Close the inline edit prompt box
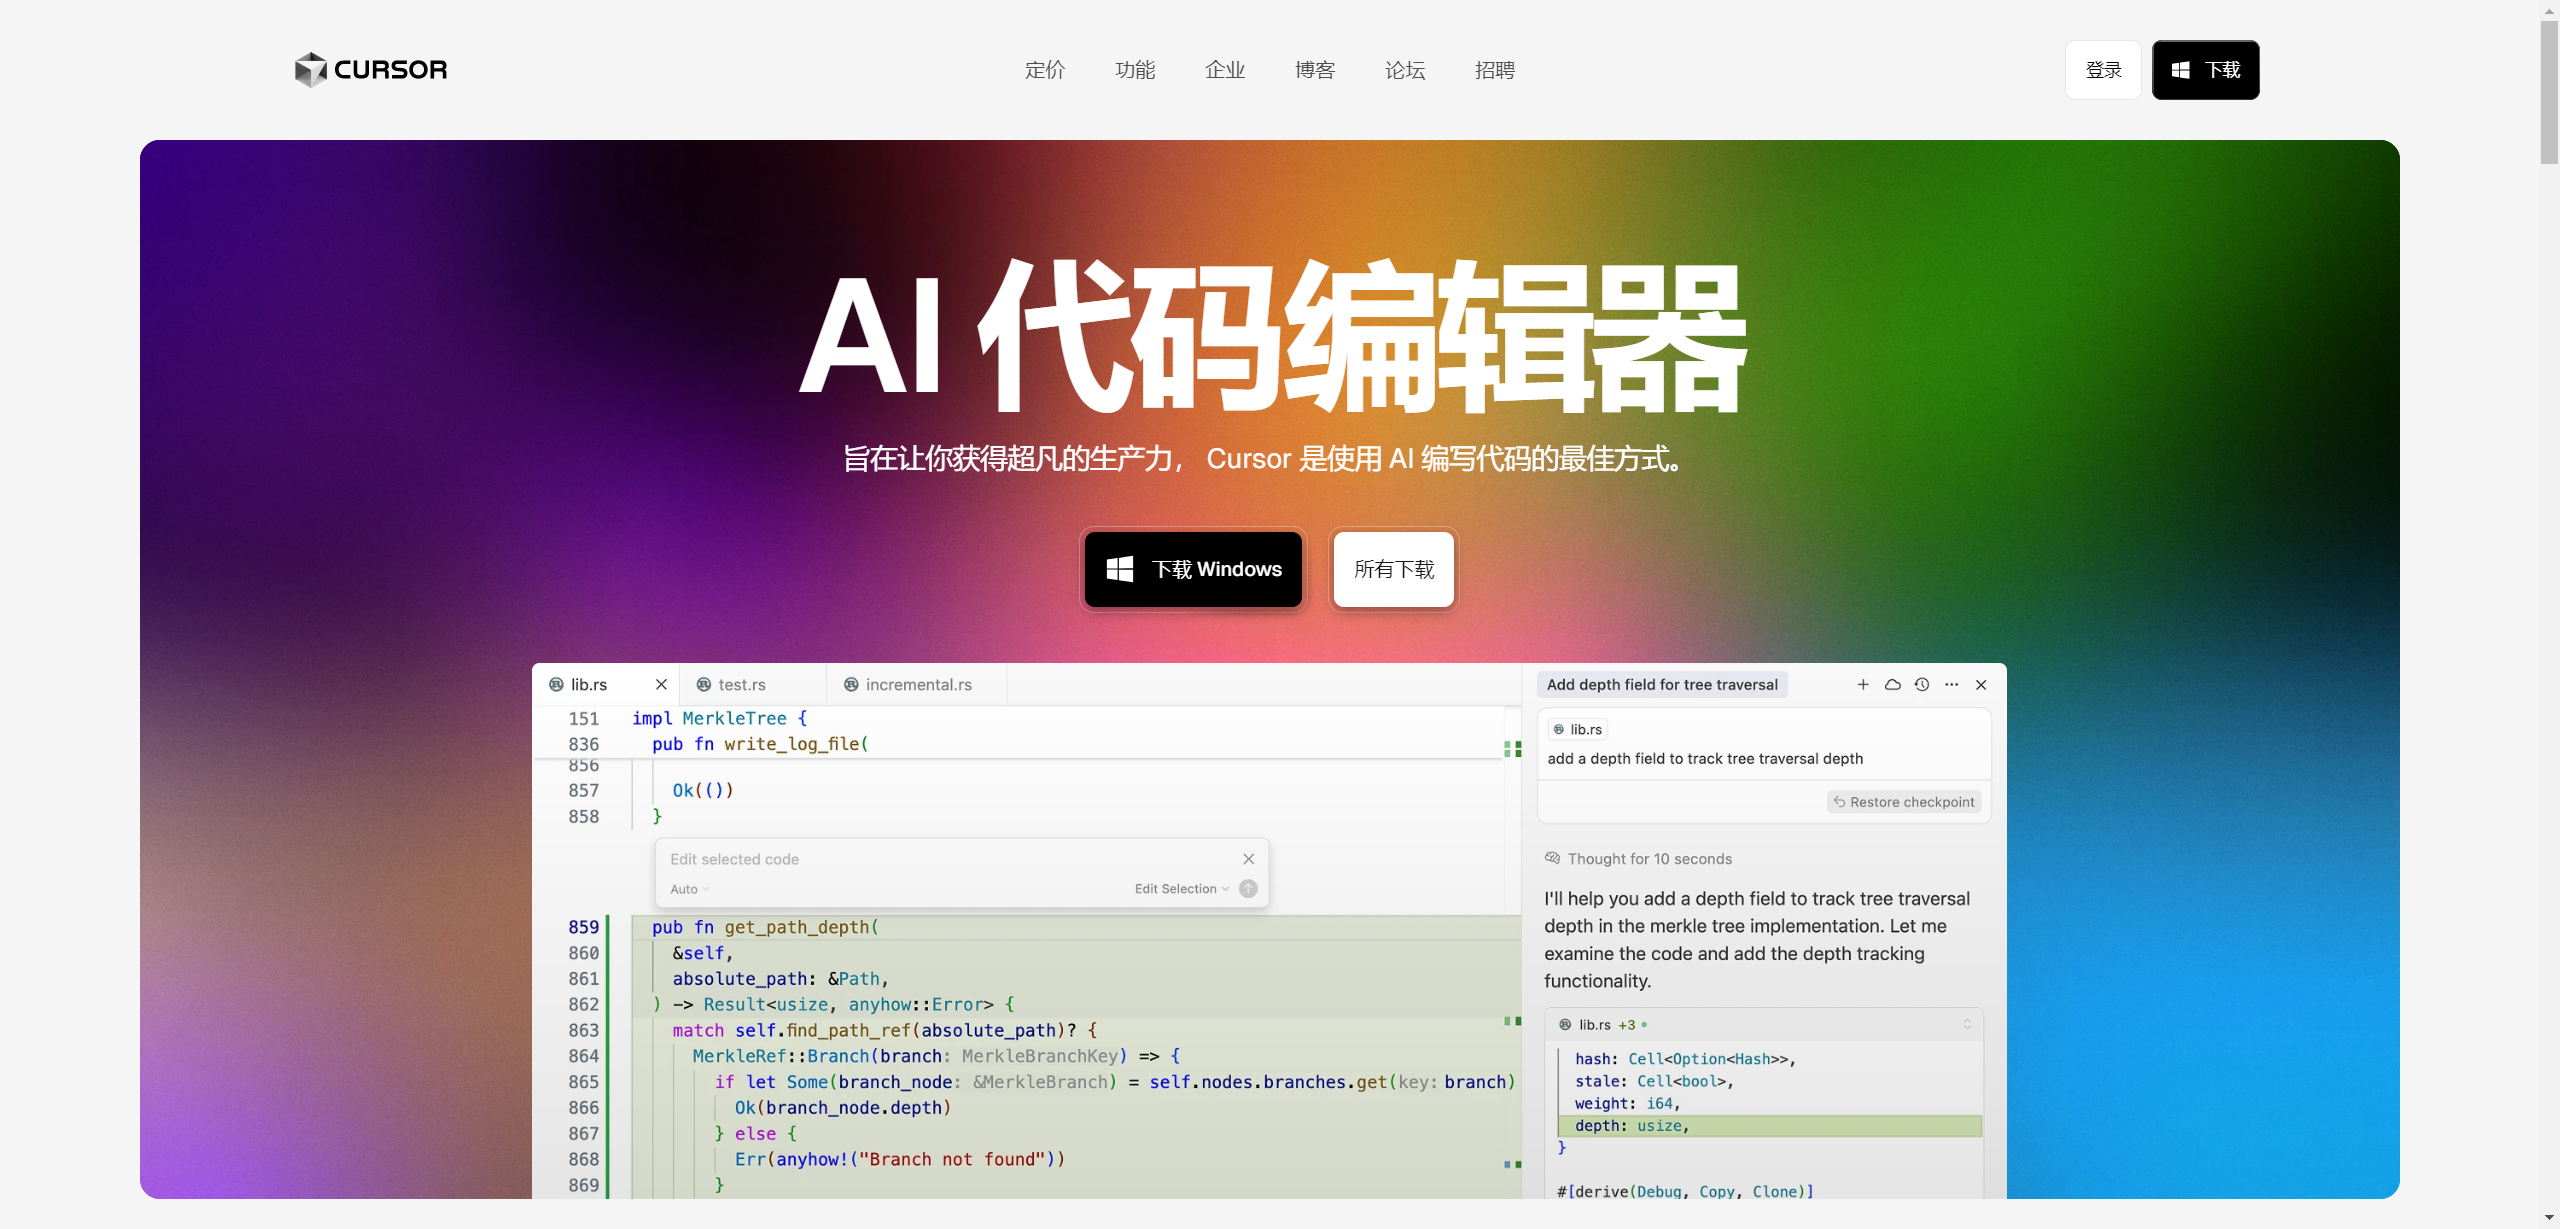Viewport: 2560px width, 1229px height. click(x=1248, y=859)
